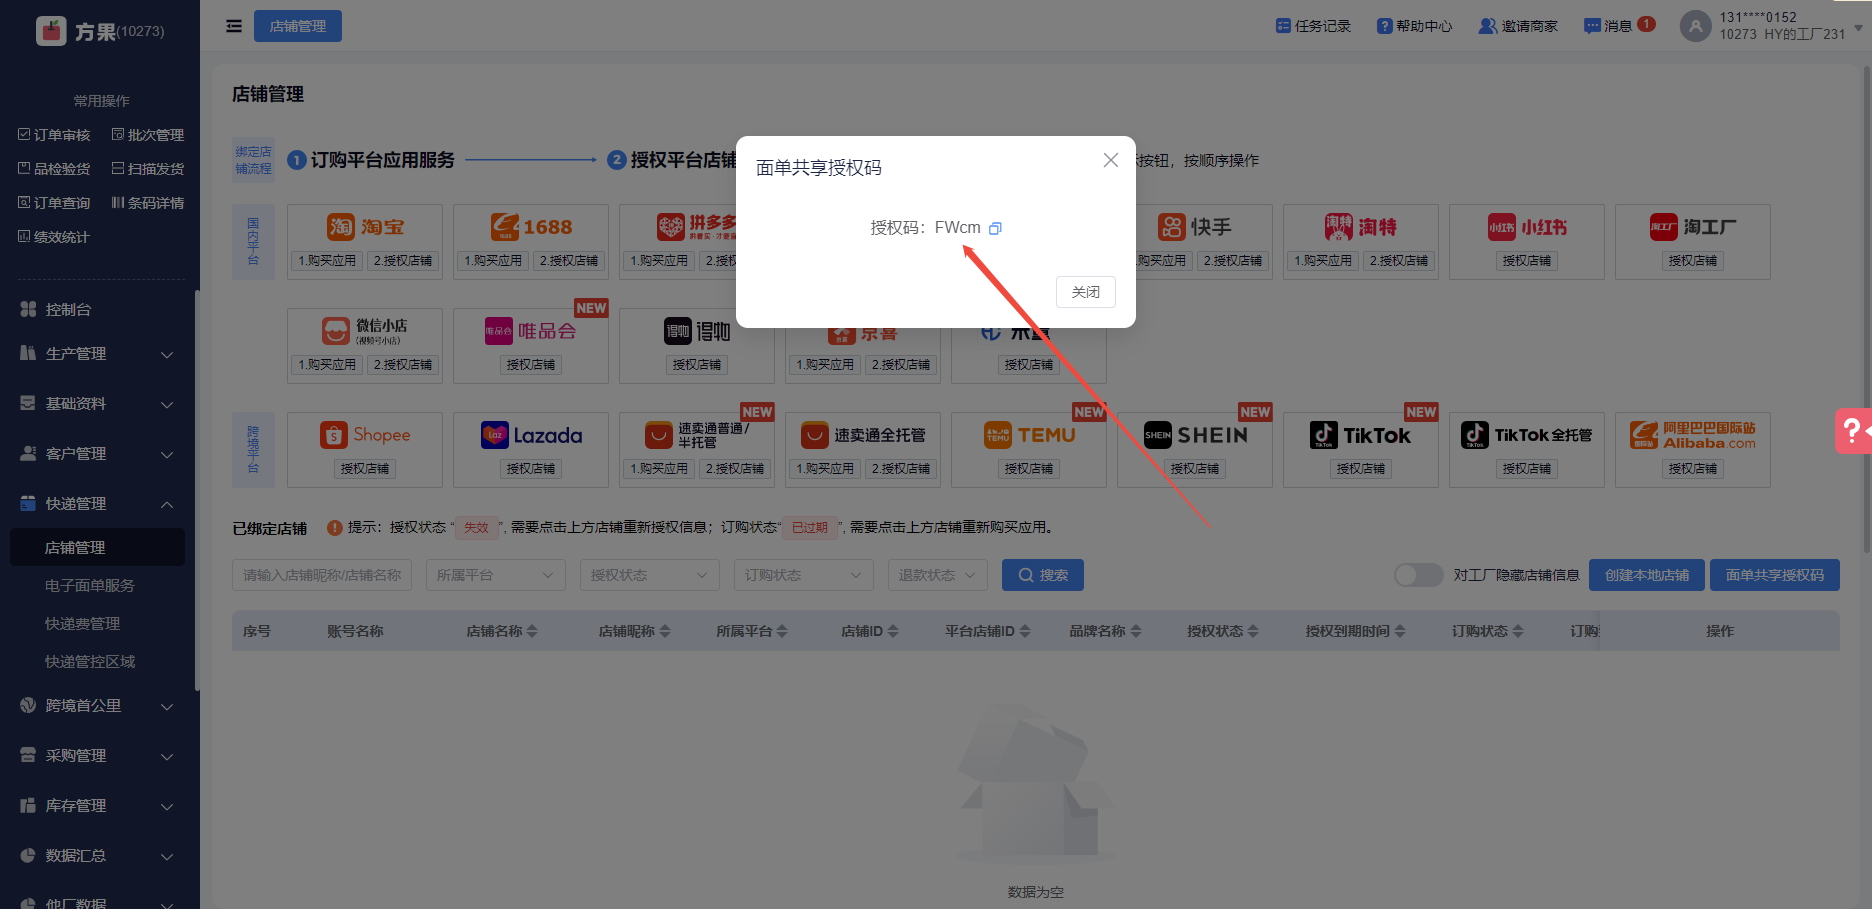Open 邀请商家 in top bar
1872x909 pixels.
coord(1518,26)
